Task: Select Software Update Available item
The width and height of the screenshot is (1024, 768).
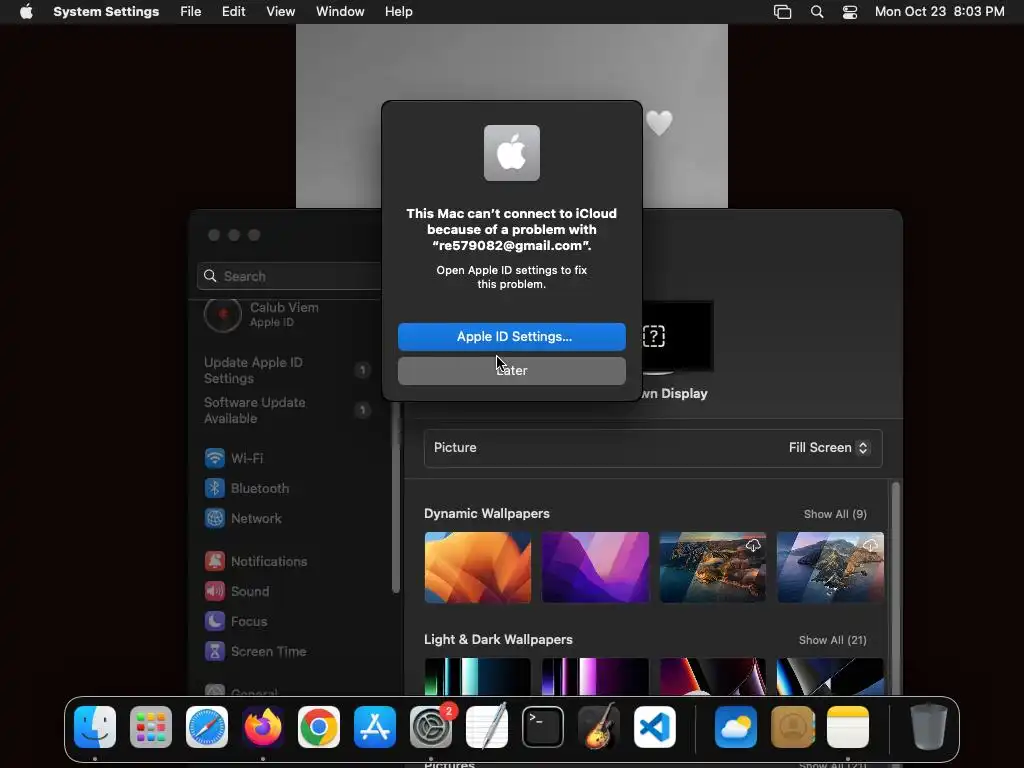Action: pos(287,410)
